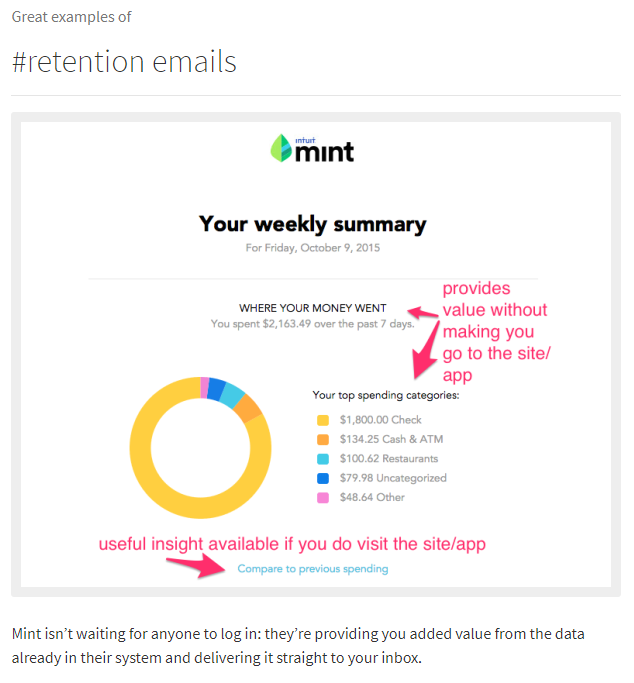Click the light blue Restaurants swatch
Image resolution: width=634 pixels, height=683 pixels.
pyautogui.click(x=323, y=459)
